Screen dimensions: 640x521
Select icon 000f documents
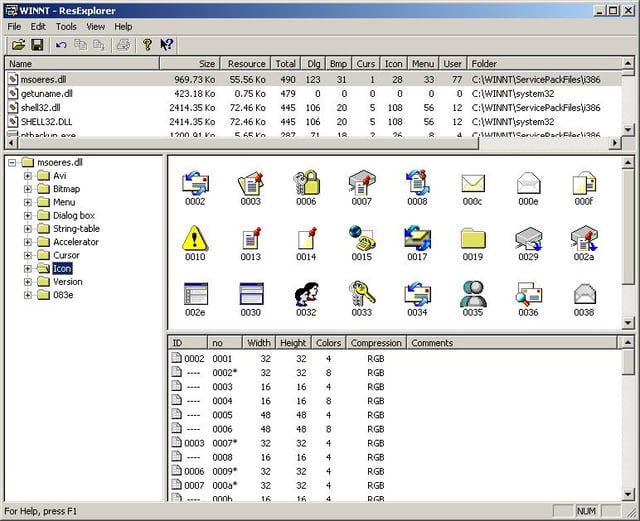584,188
